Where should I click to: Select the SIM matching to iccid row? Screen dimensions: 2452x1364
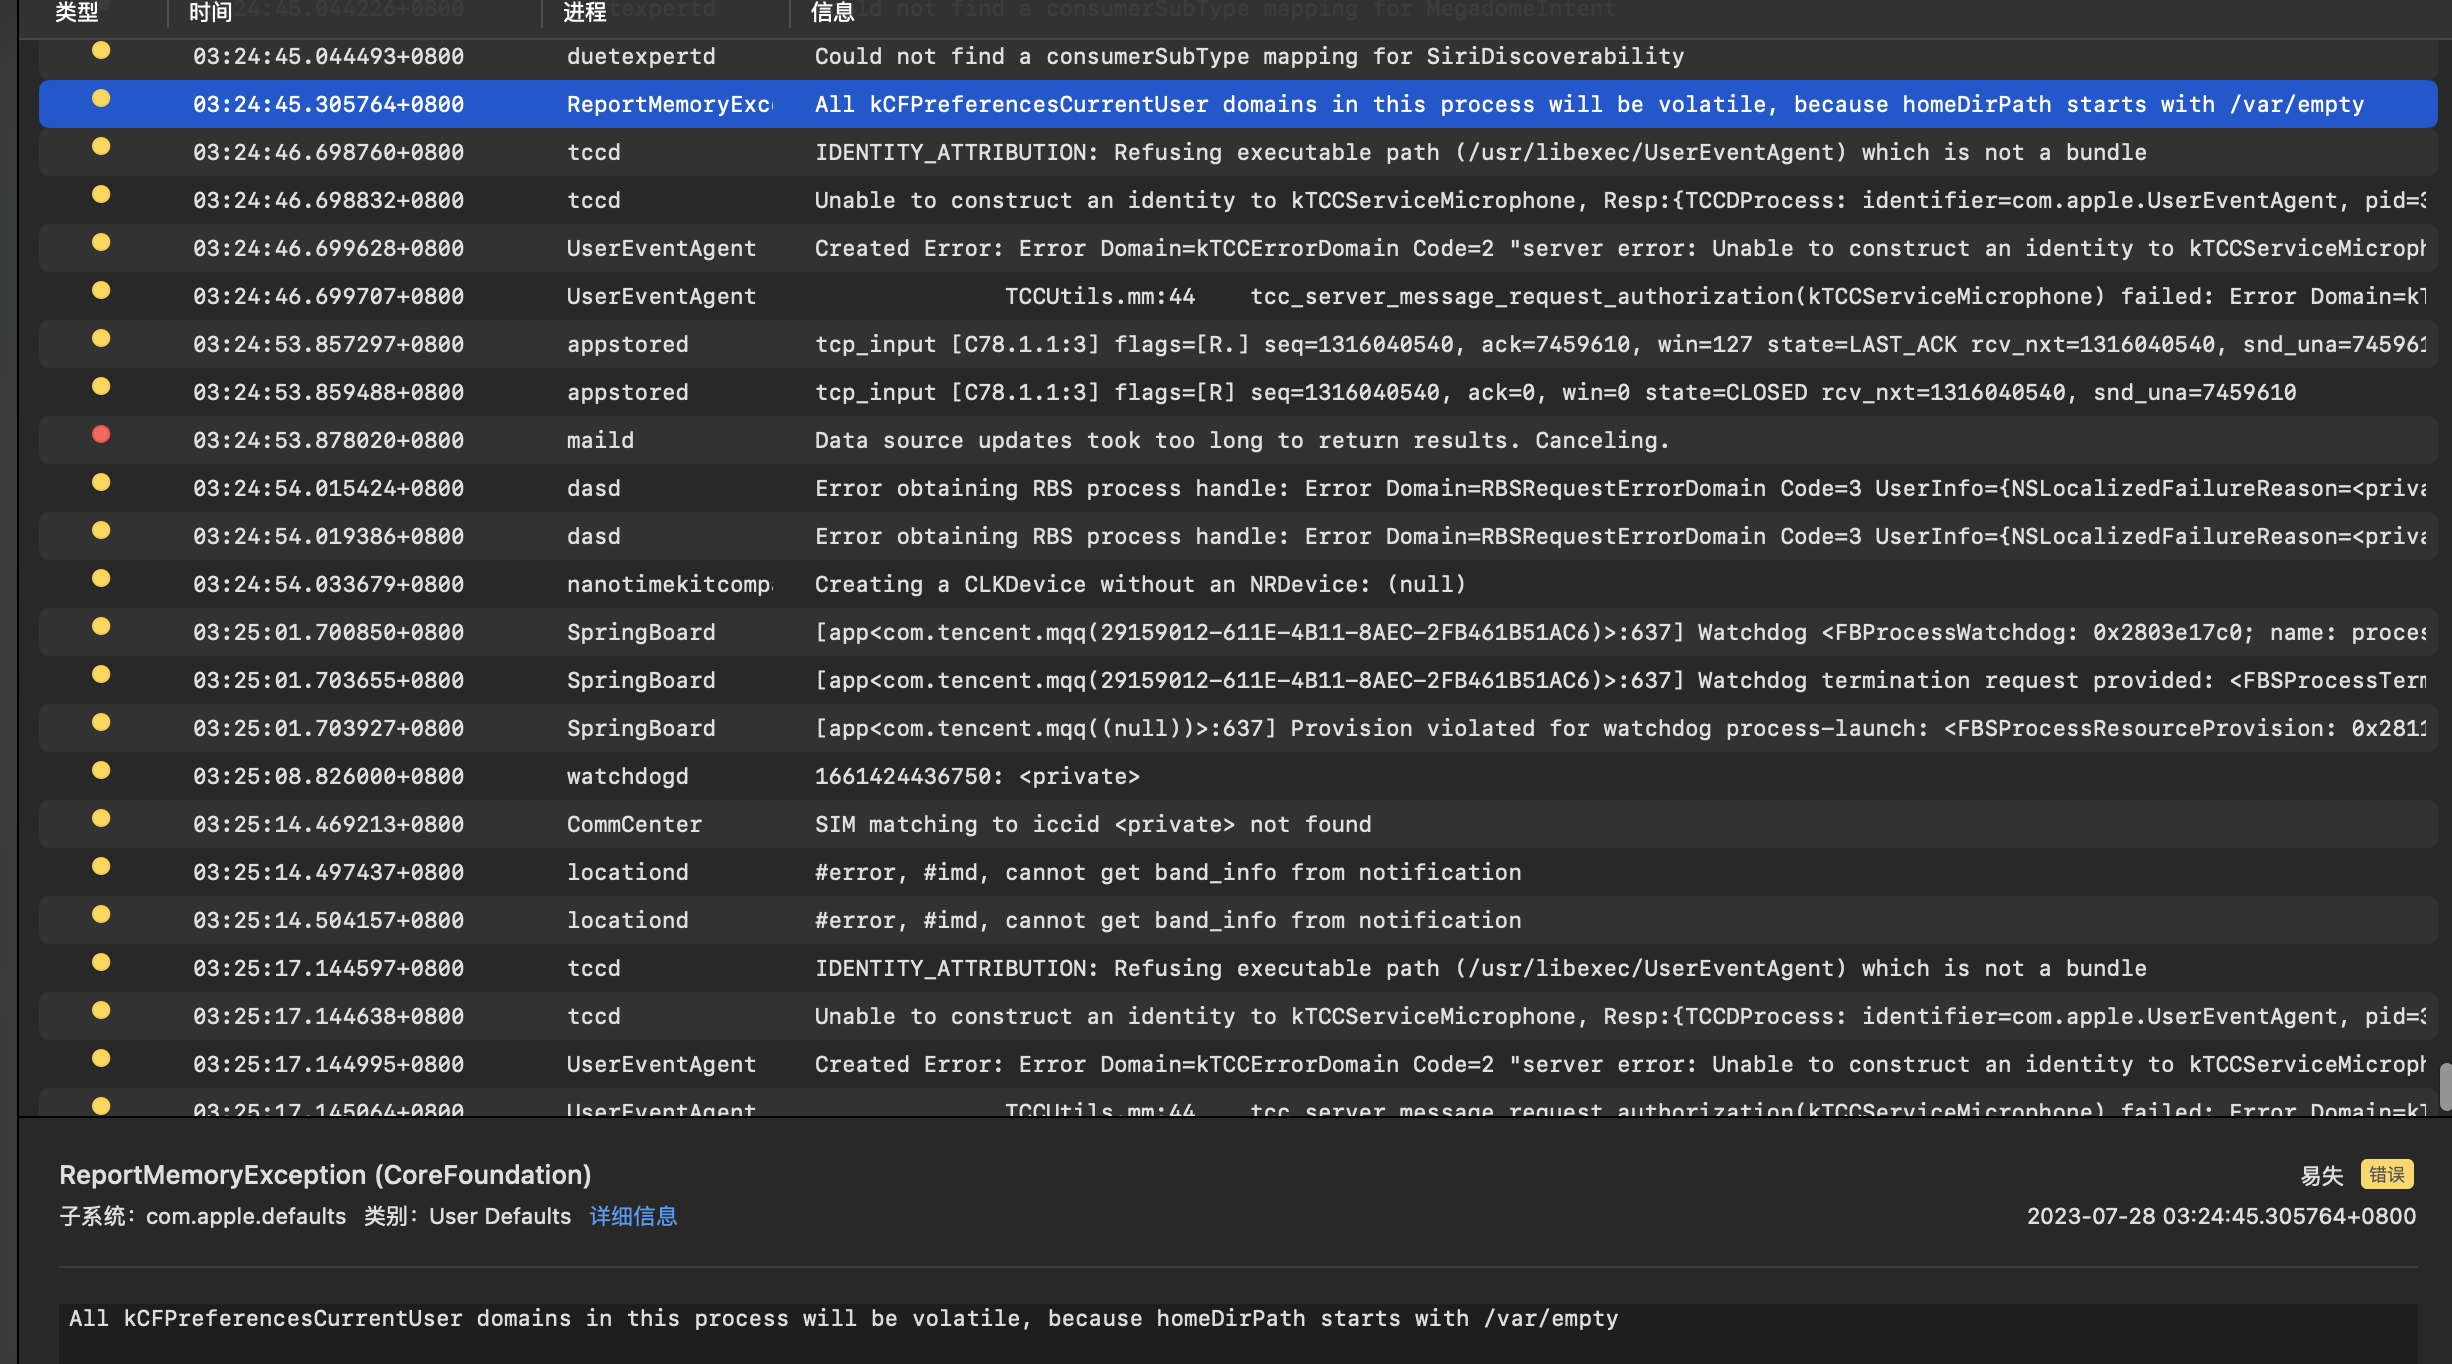pos(1092,825)
